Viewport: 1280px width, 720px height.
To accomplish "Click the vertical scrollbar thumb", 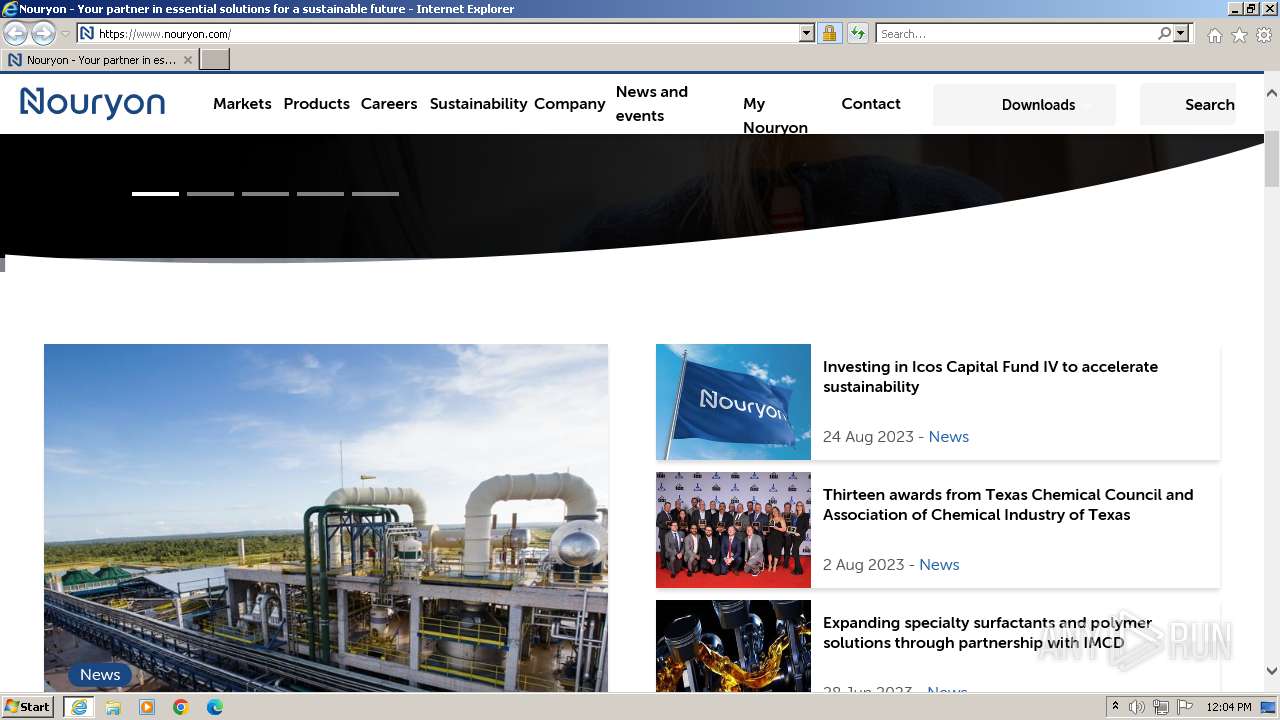I will coord(1272,159).
